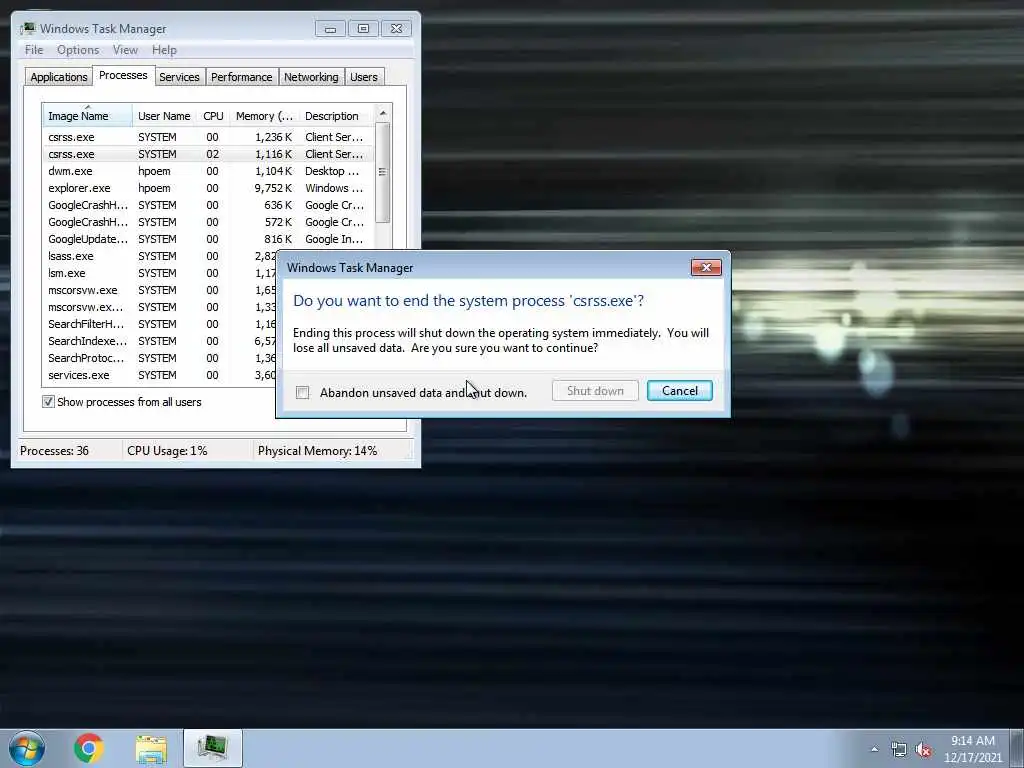Sort by Image Name column header

(88, 116)
